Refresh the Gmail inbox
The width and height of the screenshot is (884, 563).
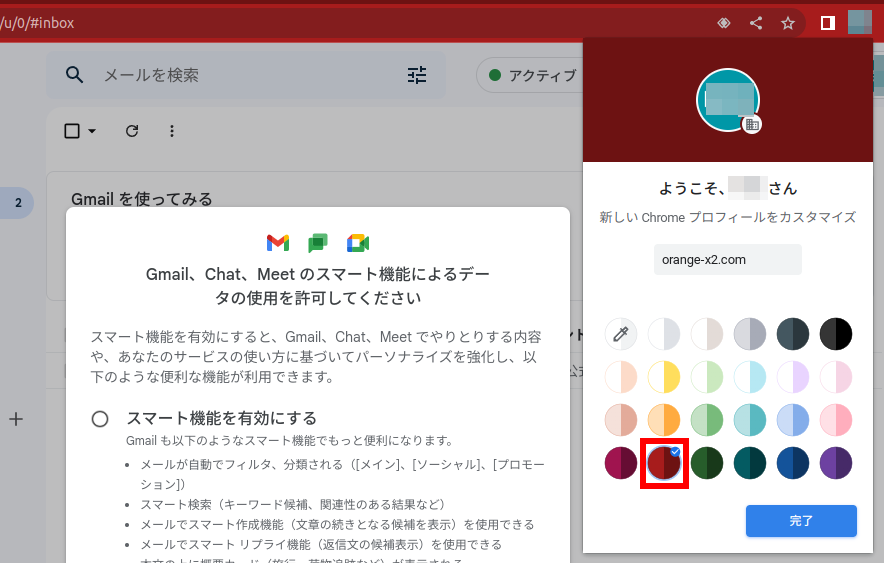coord(132,131)
